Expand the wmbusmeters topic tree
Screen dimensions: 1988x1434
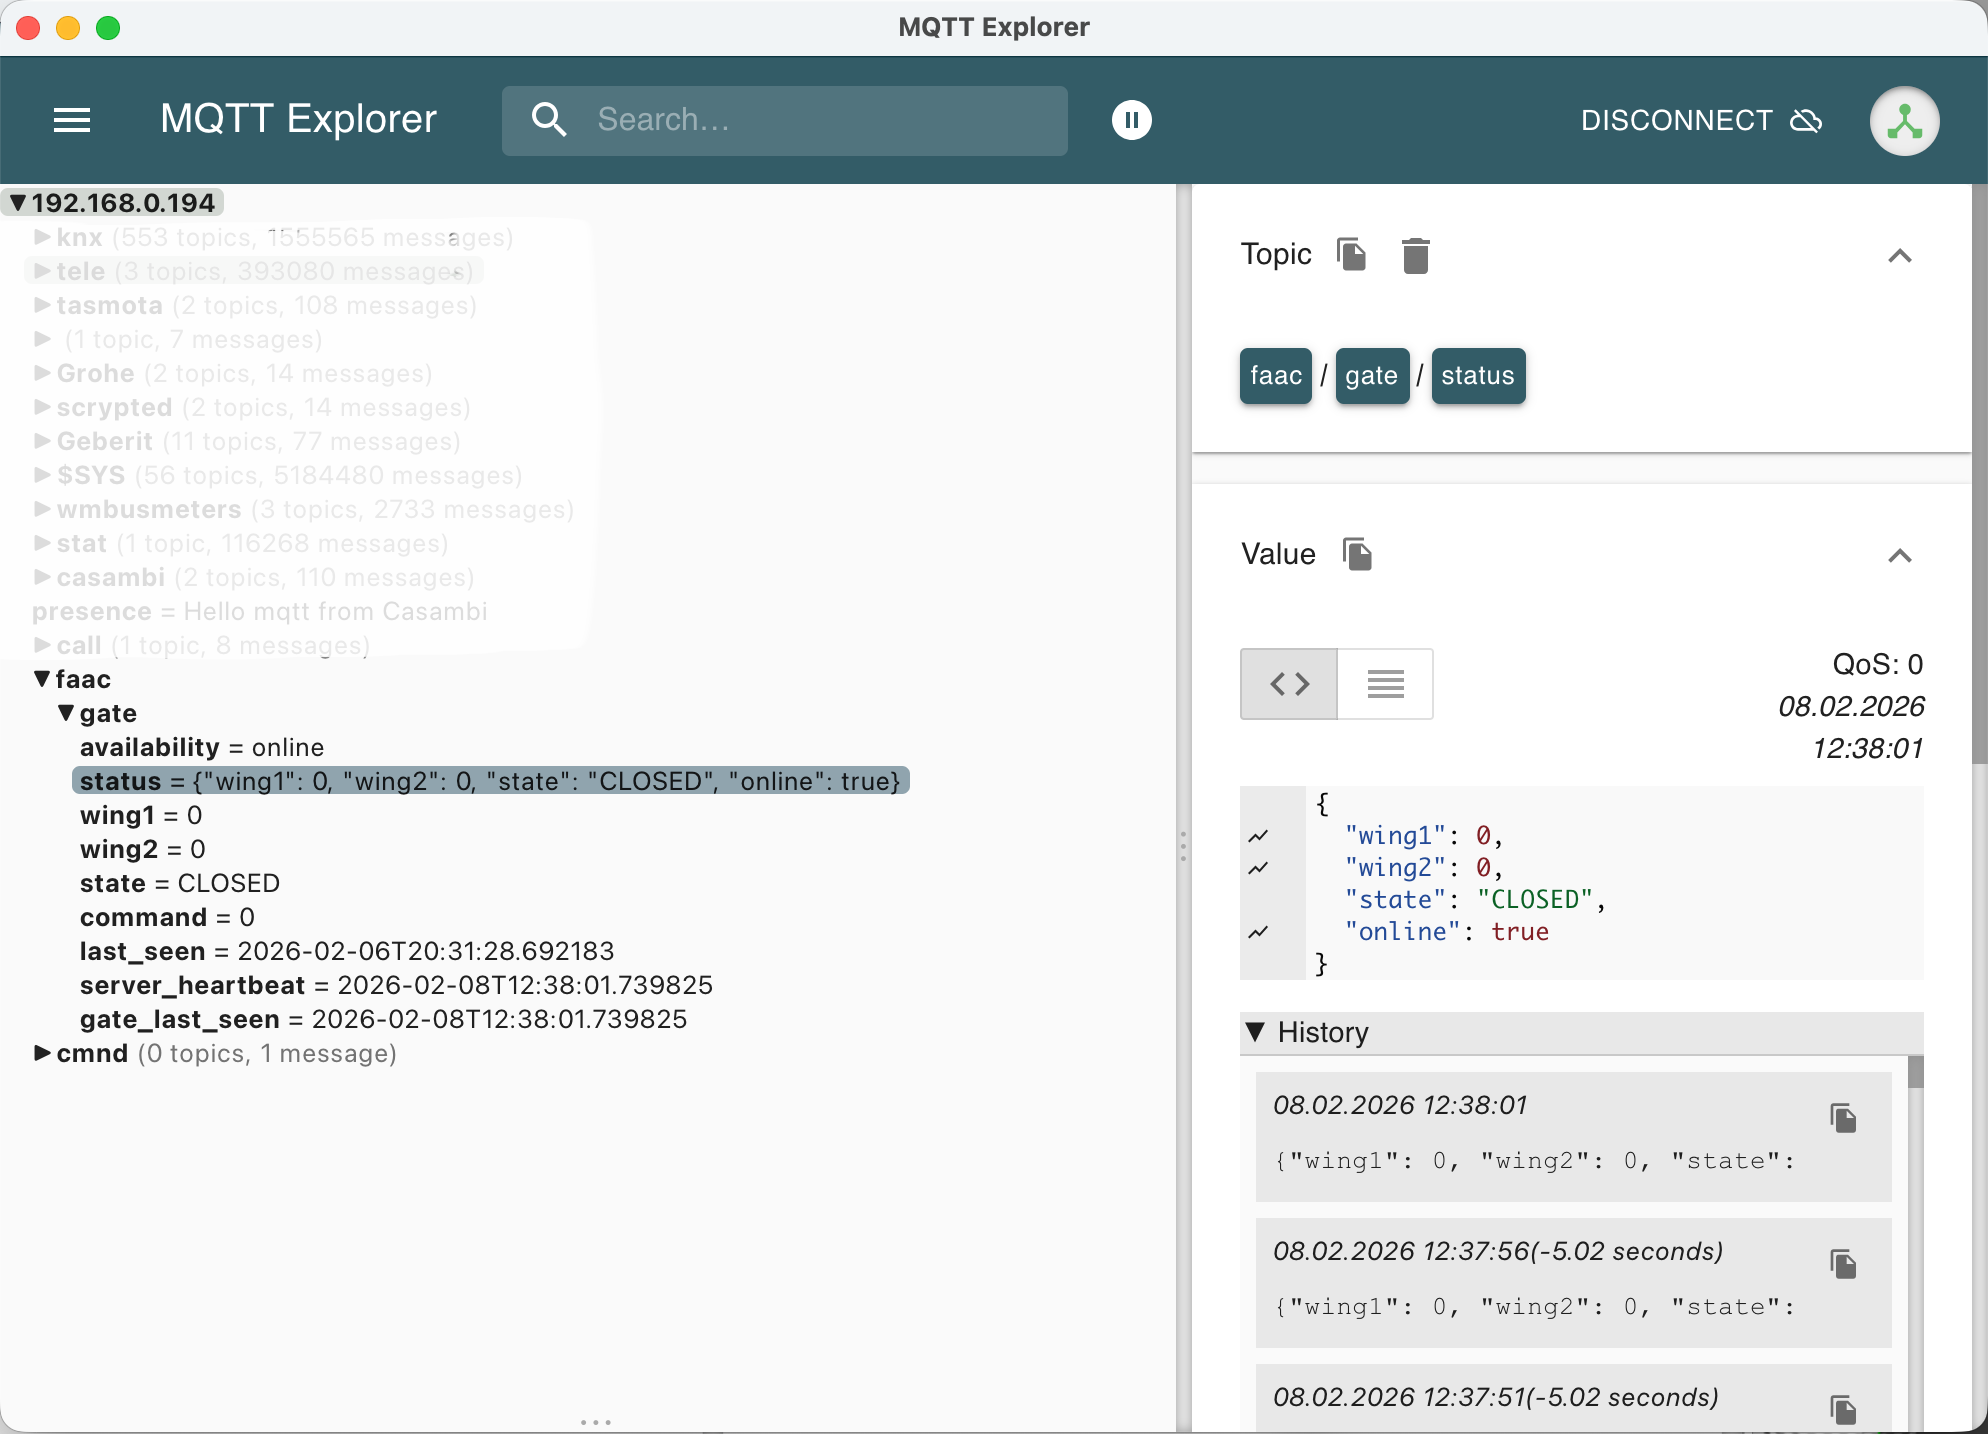42,509
